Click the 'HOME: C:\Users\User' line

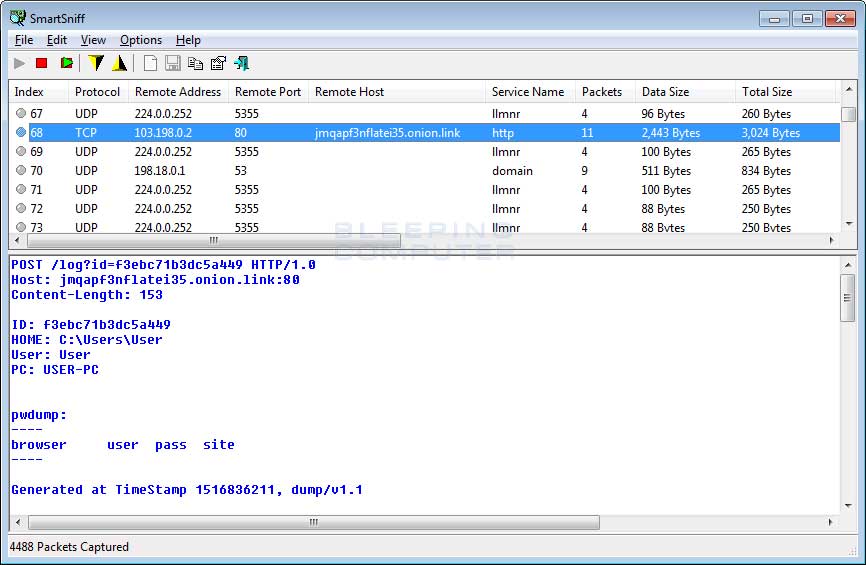tap(87, 340)
